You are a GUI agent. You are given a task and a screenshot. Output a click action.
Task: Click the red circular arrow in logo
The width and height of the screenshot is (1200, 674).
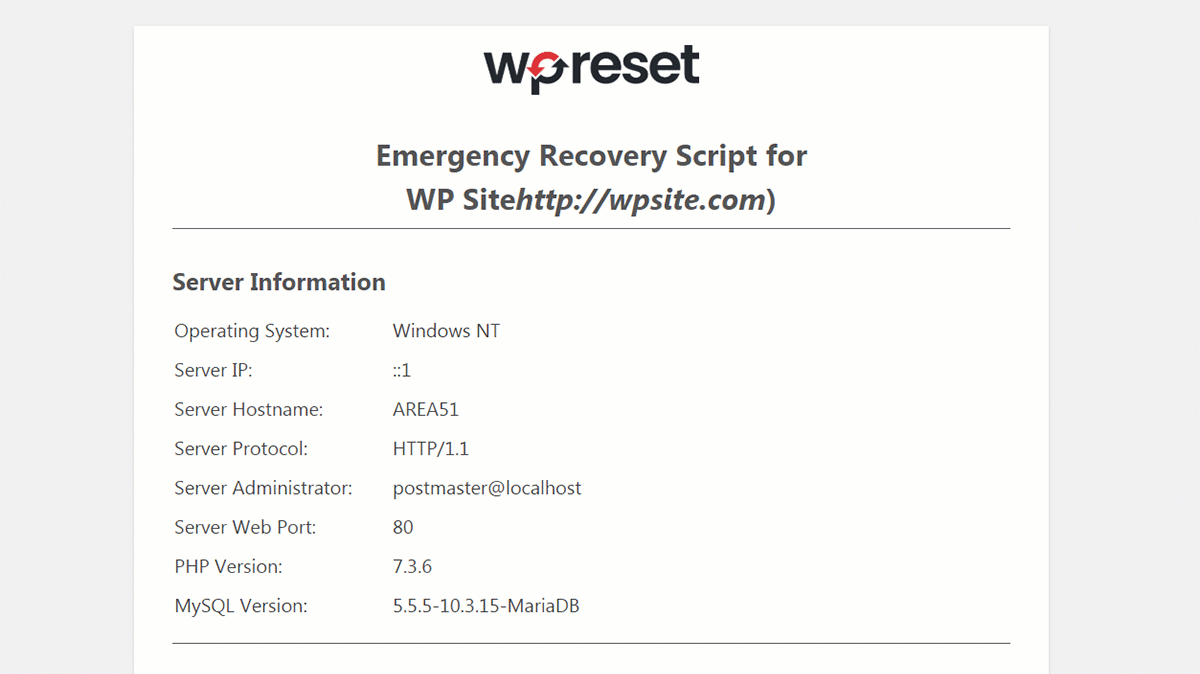point(541,68)
